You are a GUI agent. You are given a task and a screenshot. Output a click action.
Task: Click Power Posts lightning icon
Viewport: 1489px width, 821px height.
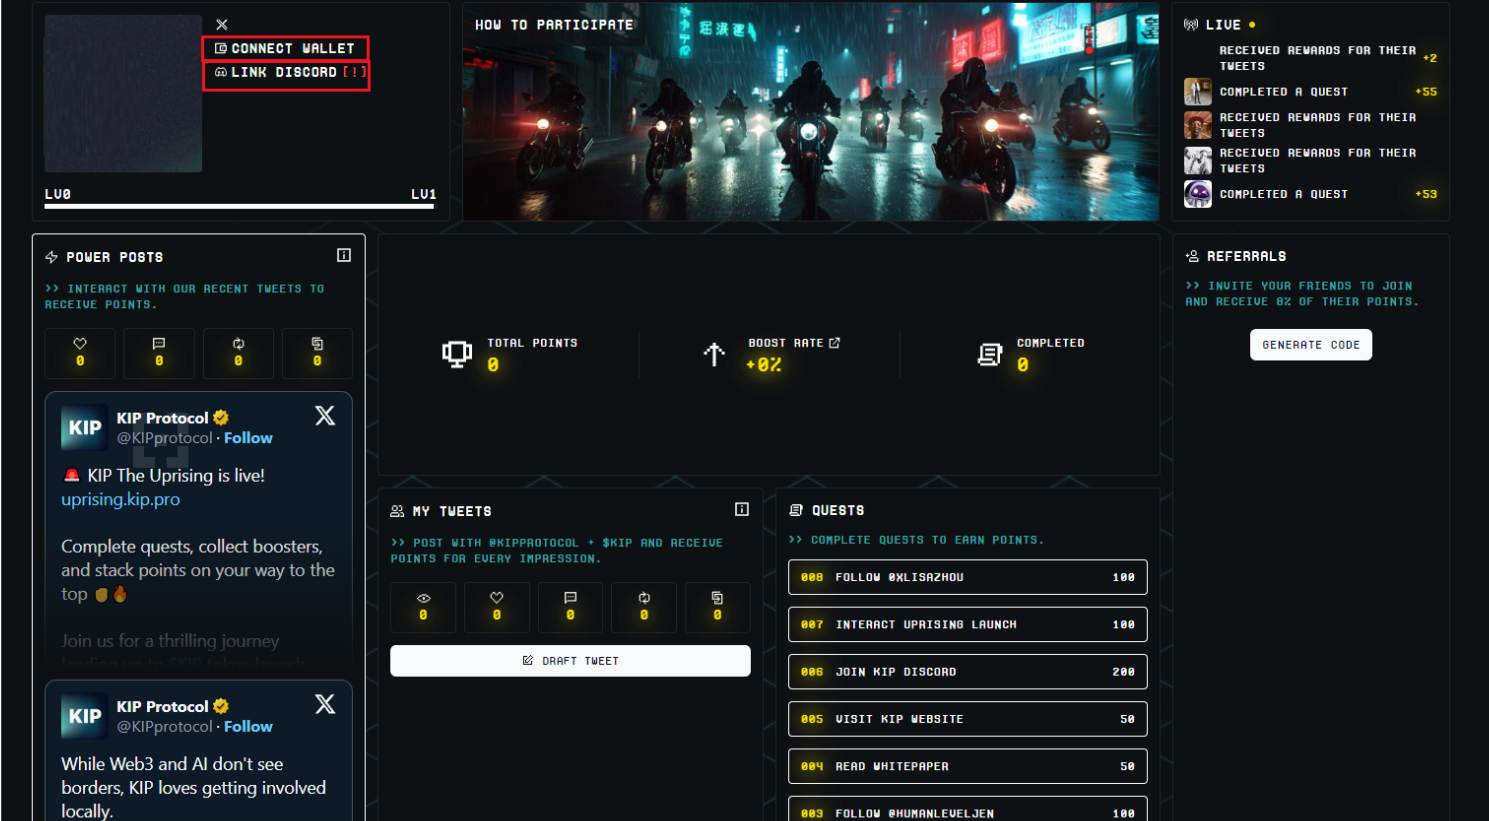[x=52, y=257]
